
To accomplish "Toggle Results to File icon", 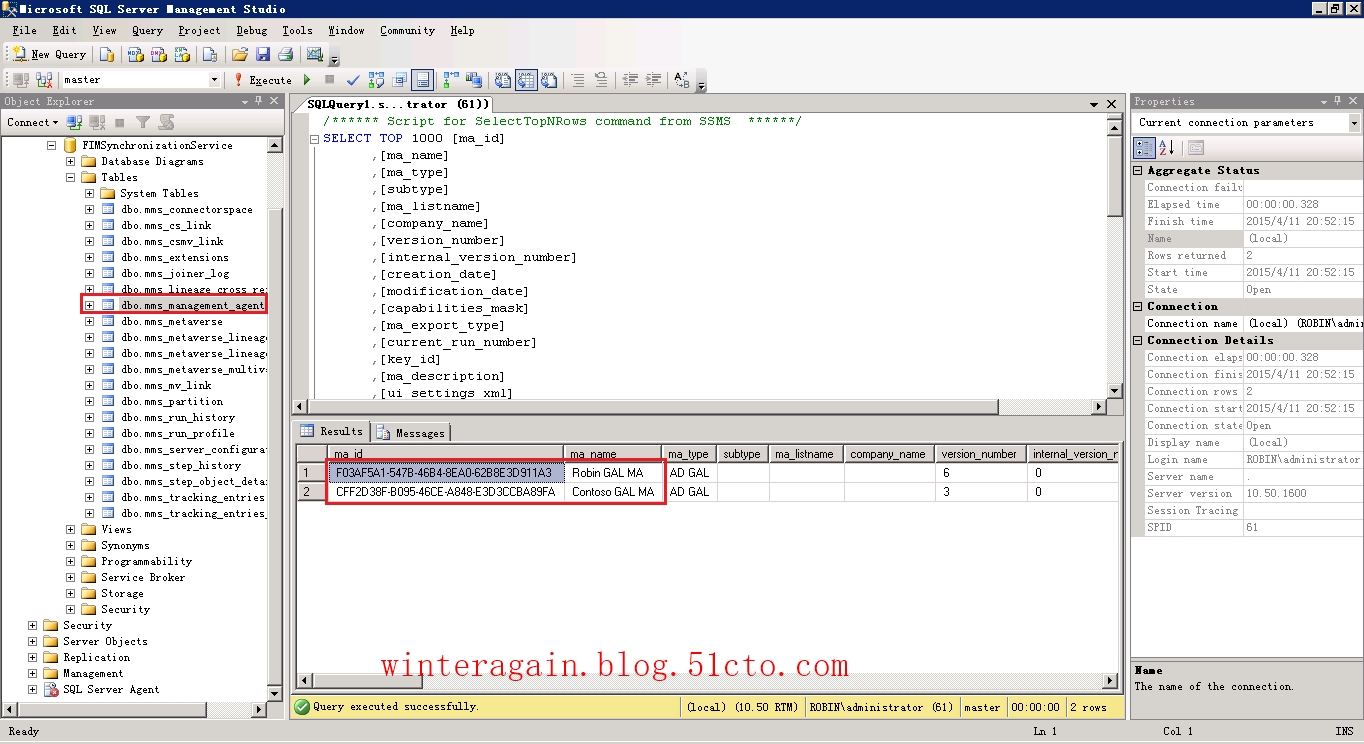I will pyautogui.click(x=549, y=79).
